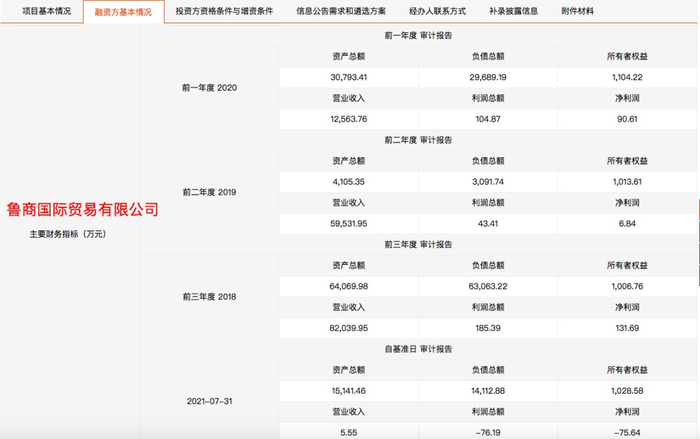Click 净利润 header in 2018 section
Viewport: 700px width, 439px height.
coord(627,307)
